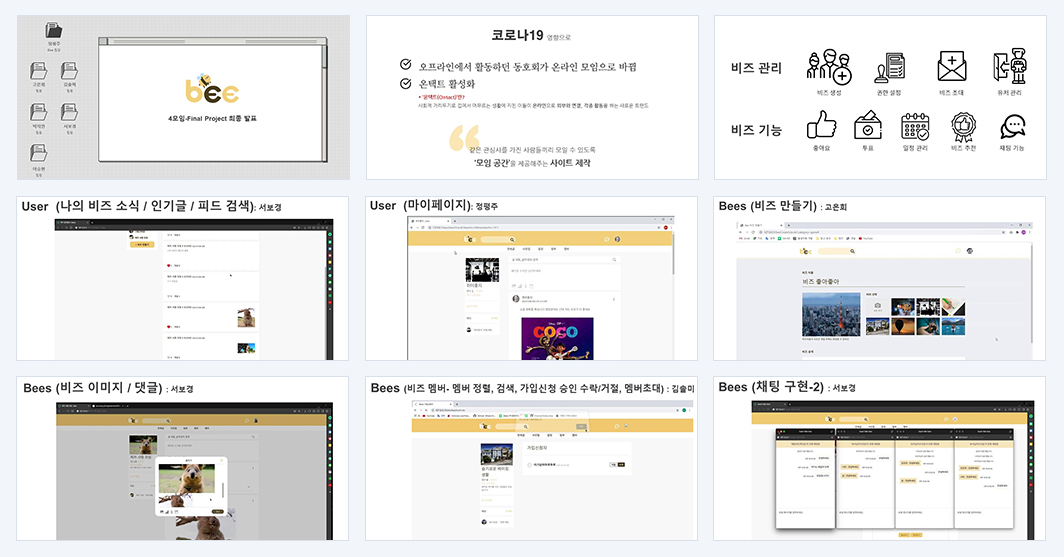1064x557 pixels.
Task: Click the bee logo on the title slide
Action: pyautogui.click(x=212, y=89)
